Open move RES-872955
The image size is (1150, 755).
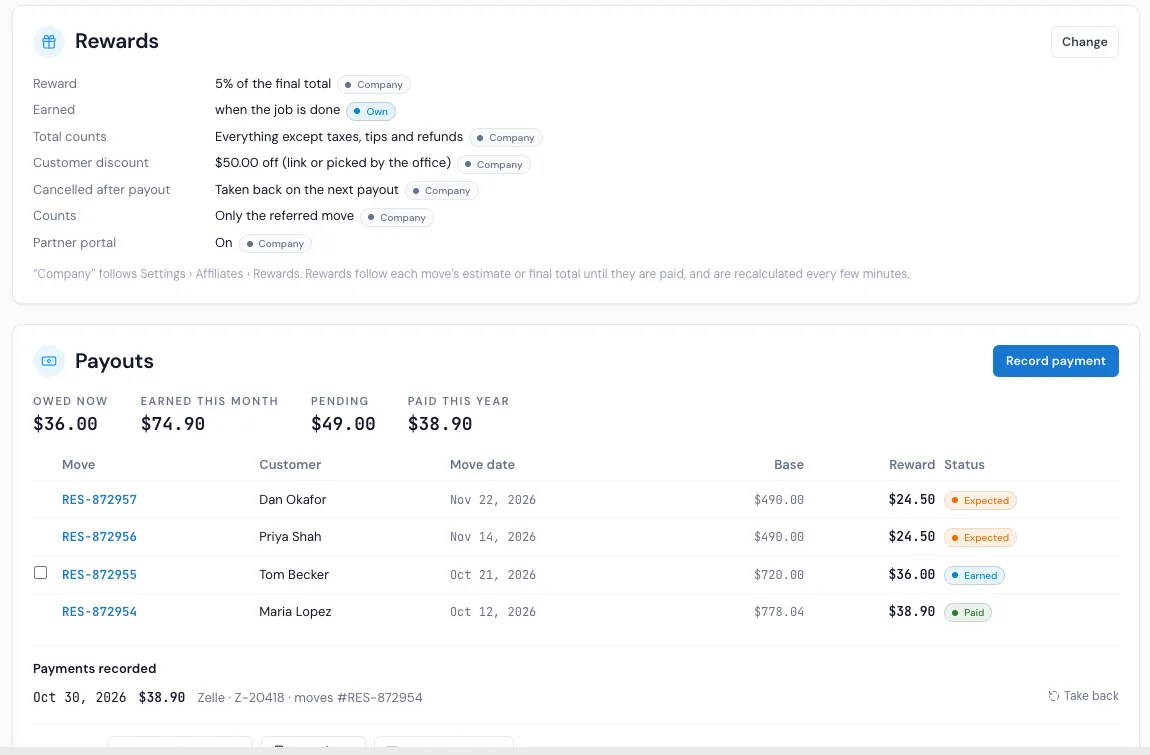[x=99, y=575]
